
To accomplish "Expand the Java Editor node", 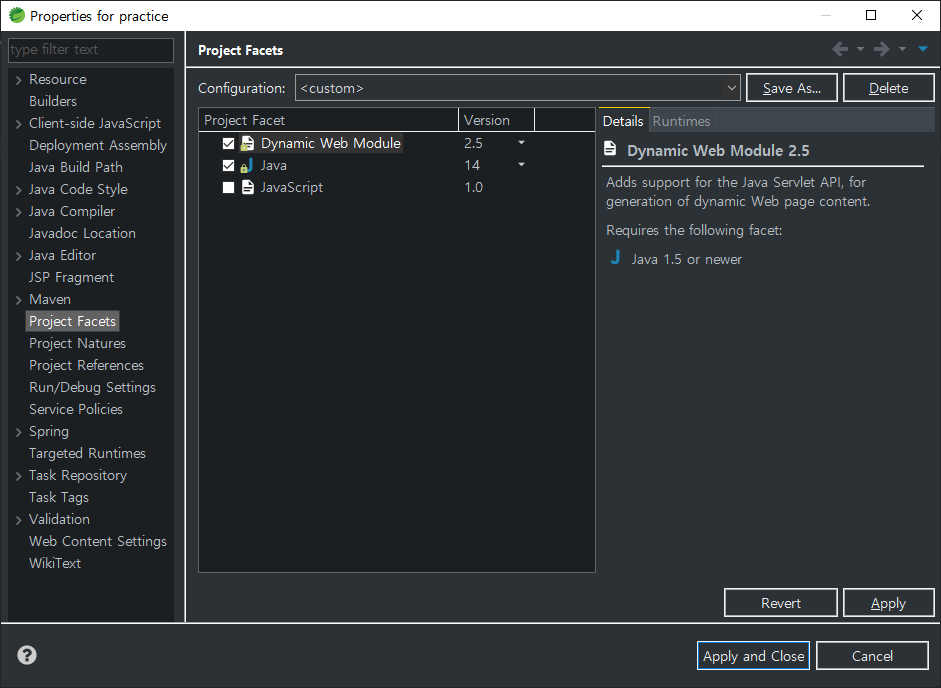I will coord(19,256).
